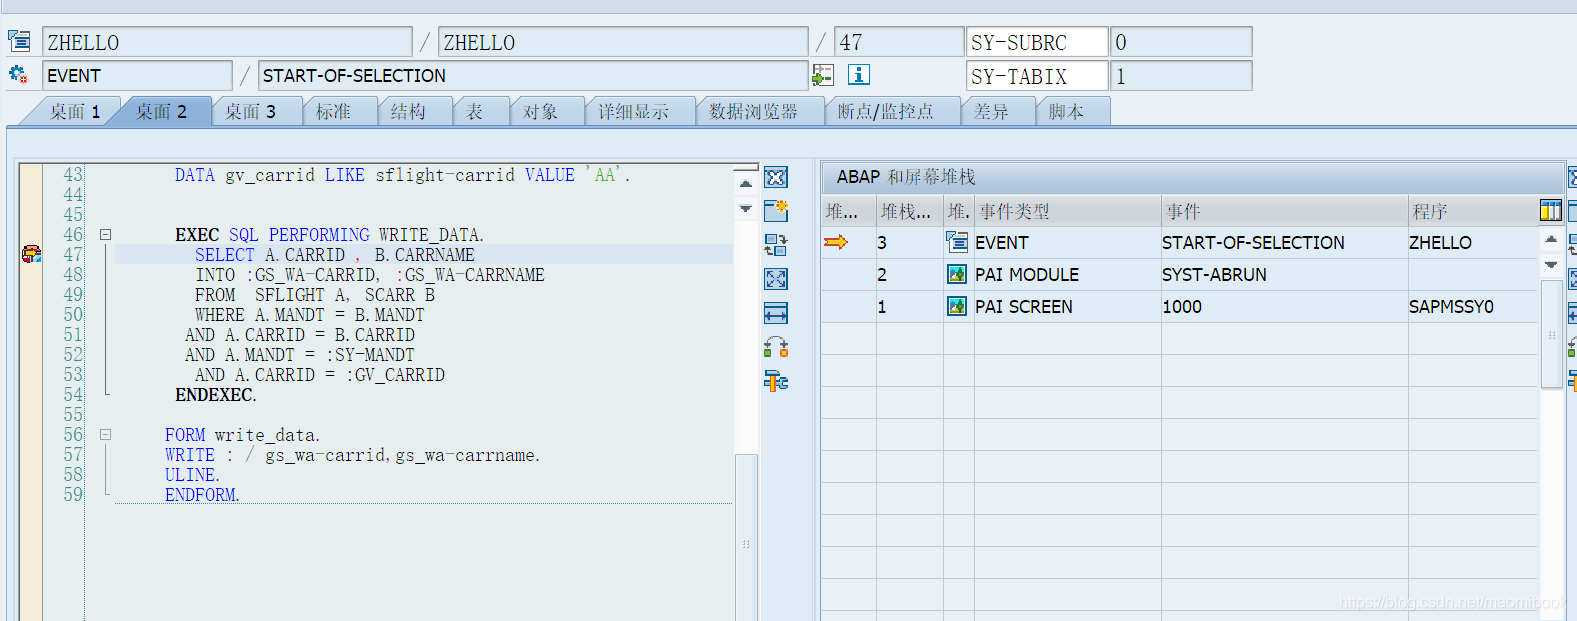Click the maximize-horizontally icon beside the editor

[x=776, y=313]
